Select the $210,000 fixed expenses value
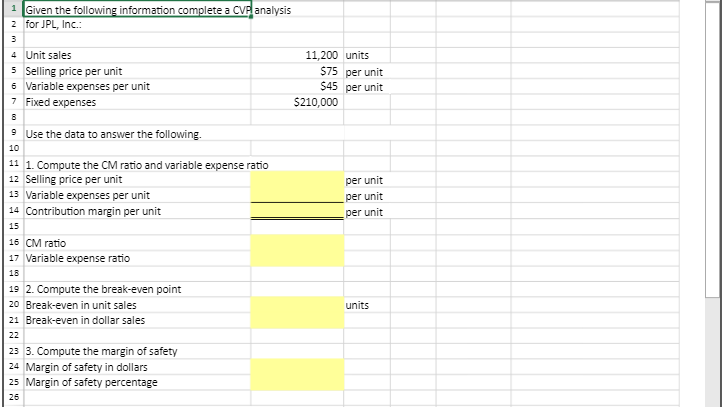The image size is (723, 407). pos(297,102)
